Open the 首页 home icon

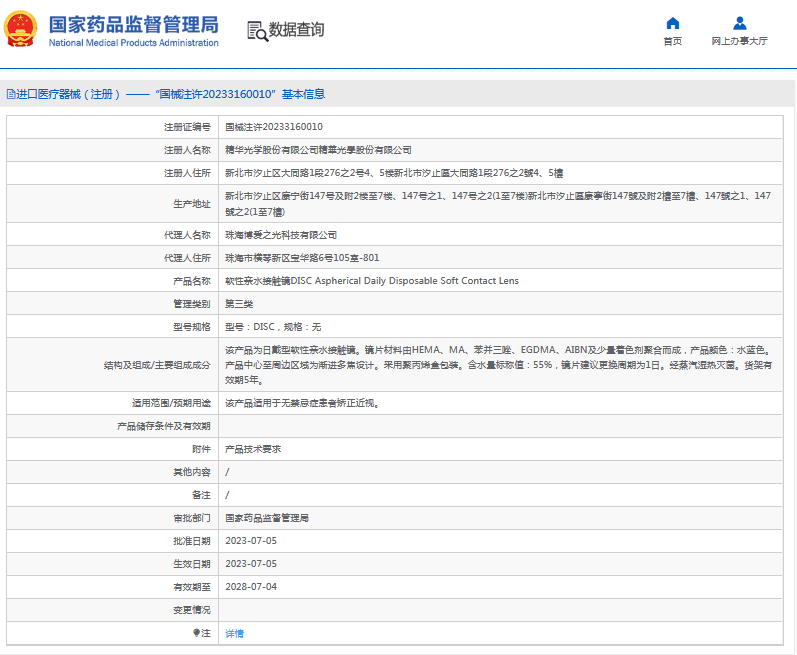click(x=672, y=23)
